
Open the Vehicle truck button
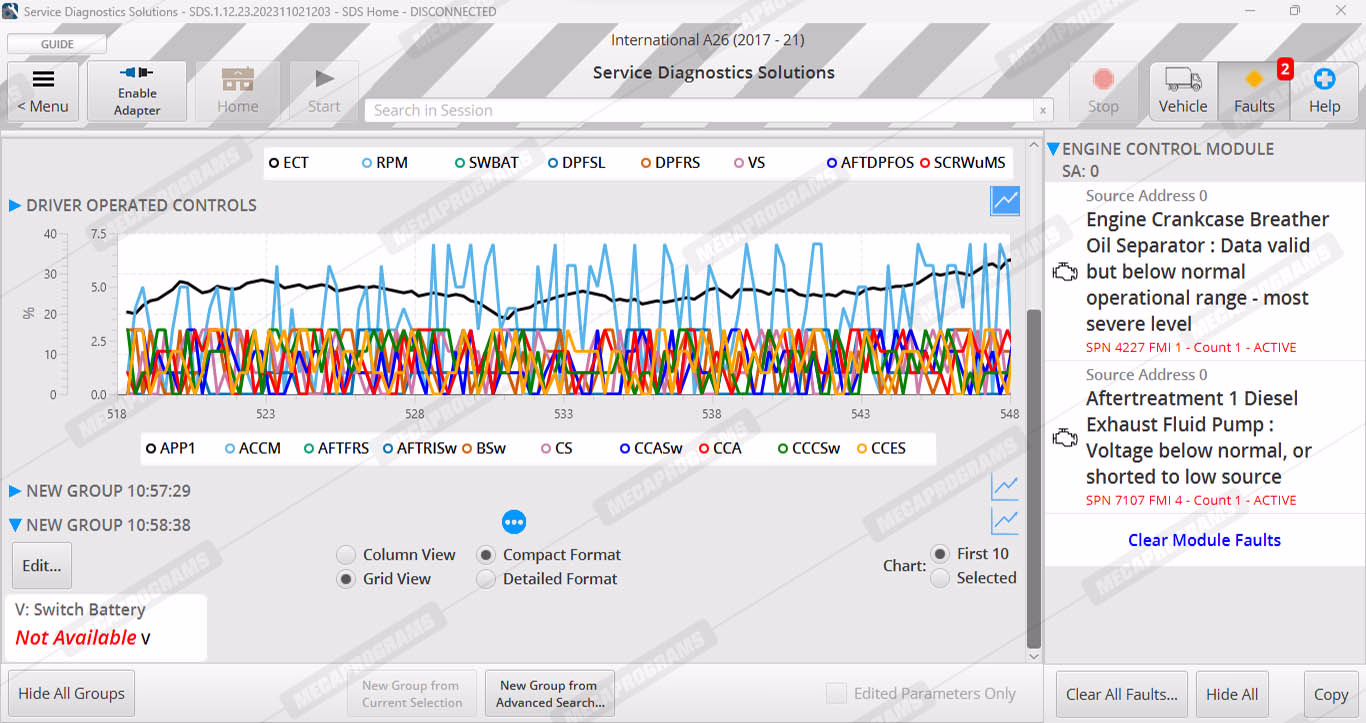coord(1183,91)
